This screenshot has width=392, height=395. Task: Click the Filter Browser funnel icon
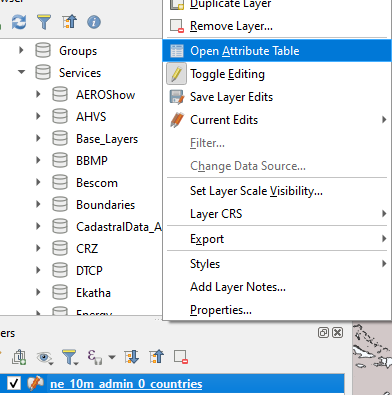coord(44,22)
